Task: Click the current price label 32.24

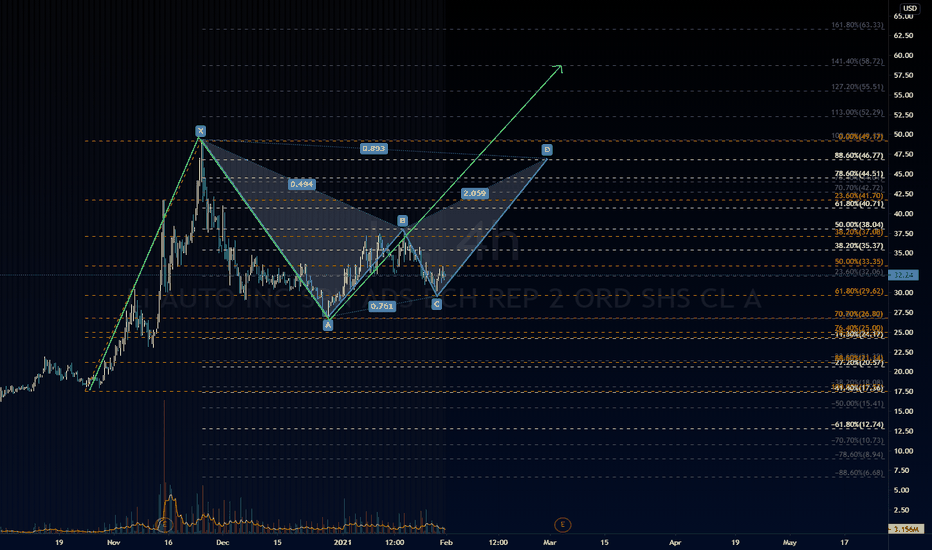Action: coord(903,275)
